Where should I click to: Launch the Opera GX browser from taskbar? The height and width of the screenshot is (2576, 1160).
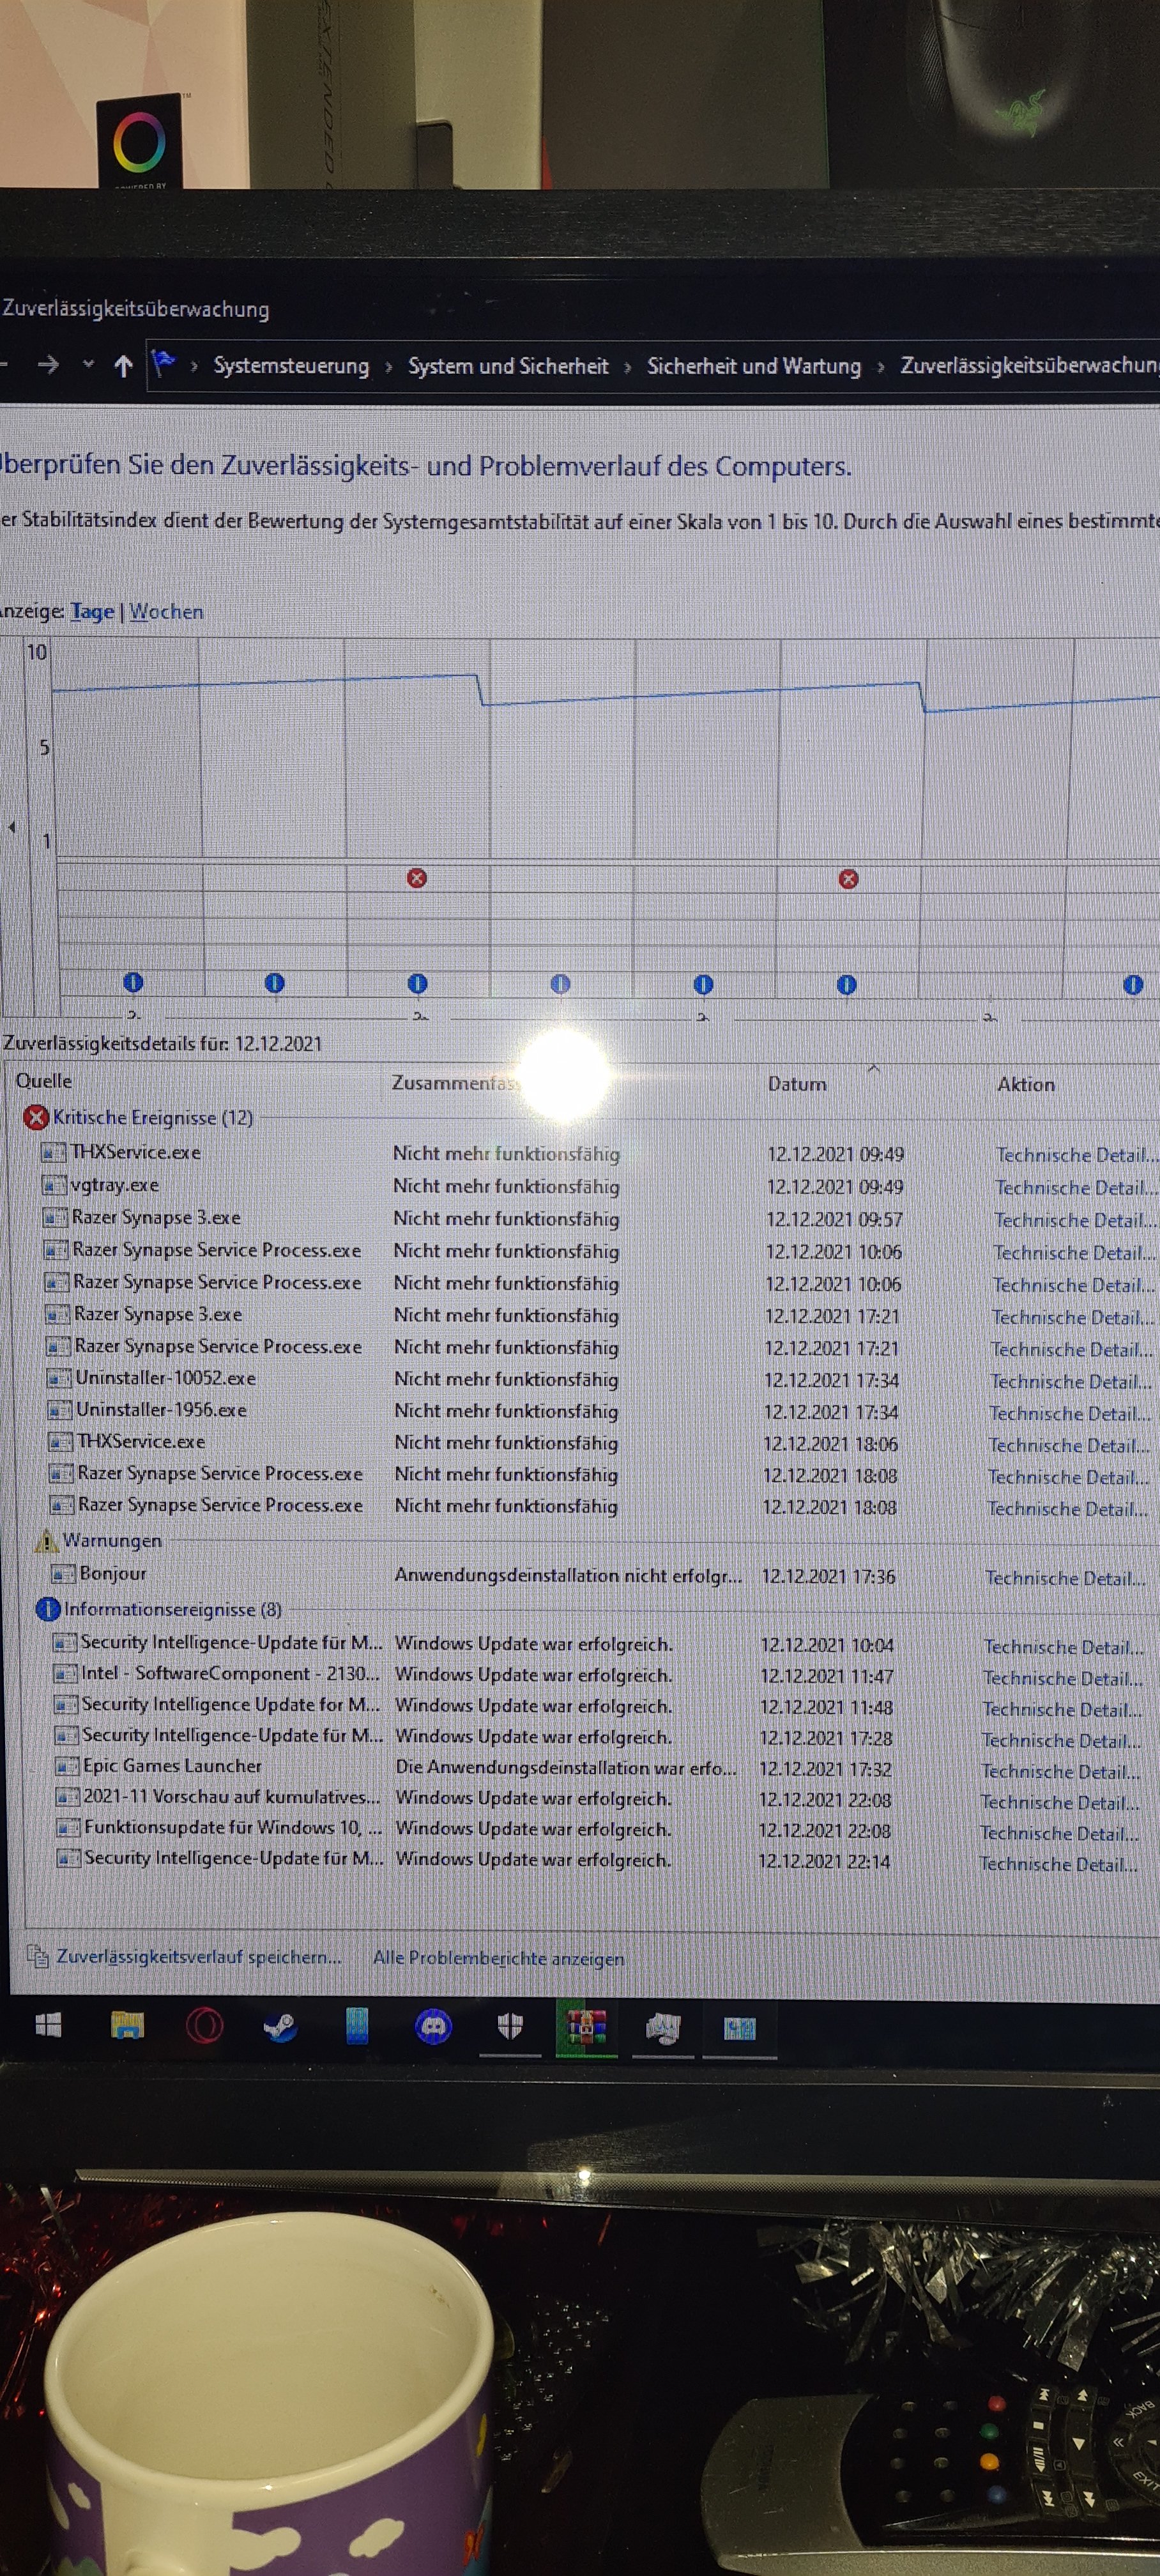(x=204, y=2026)
